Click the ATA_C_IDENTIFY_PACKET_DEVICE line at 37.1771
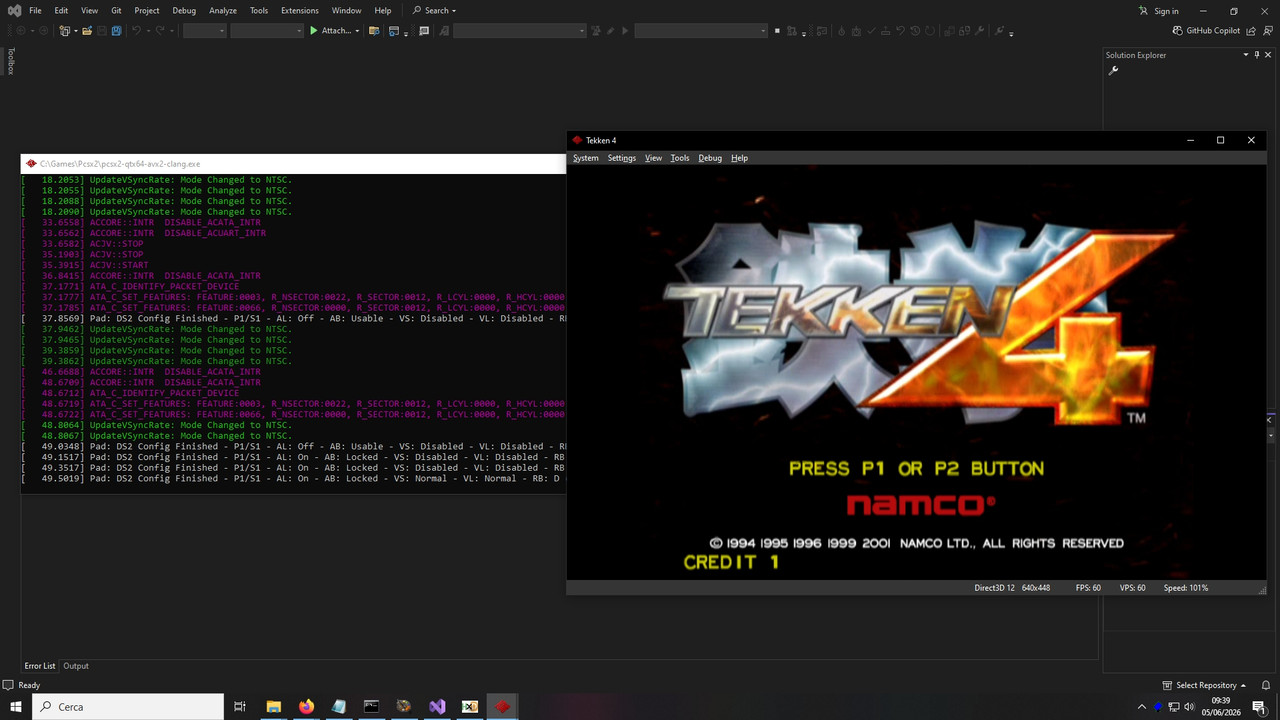1280x720 pixels. click(x=165, y=286)
